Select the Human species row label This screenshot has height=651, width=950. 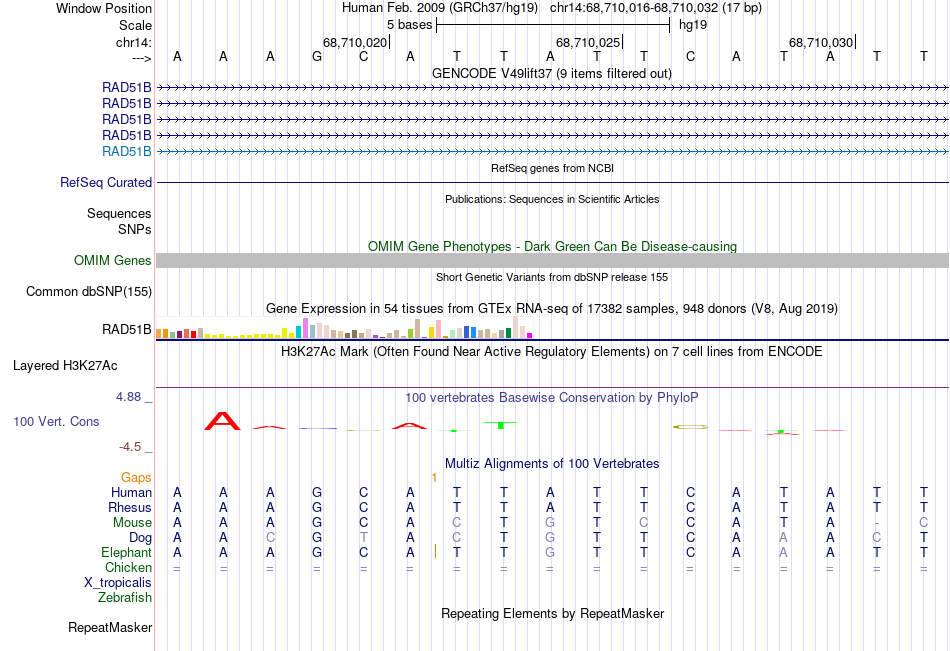coord(131,492)
